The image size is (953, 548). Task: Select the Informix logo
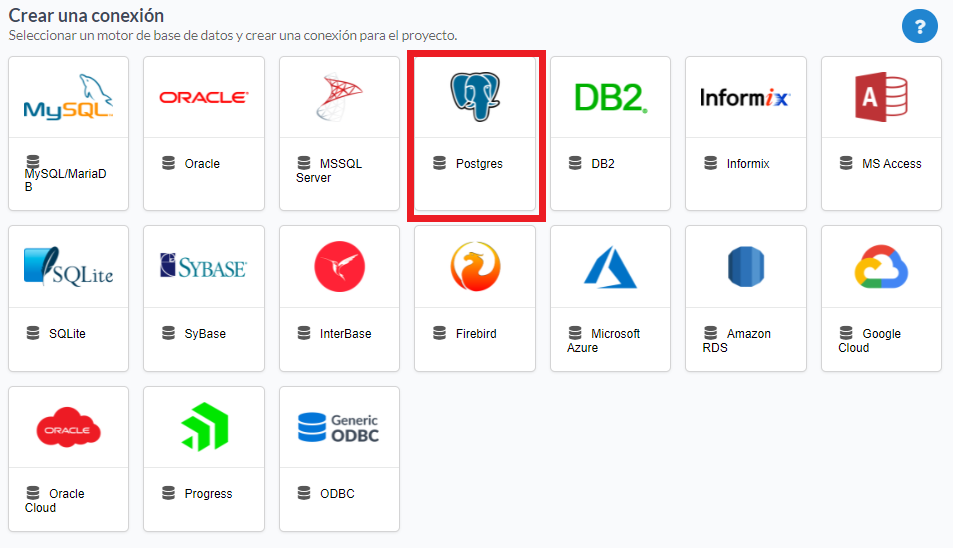[745, 97]
